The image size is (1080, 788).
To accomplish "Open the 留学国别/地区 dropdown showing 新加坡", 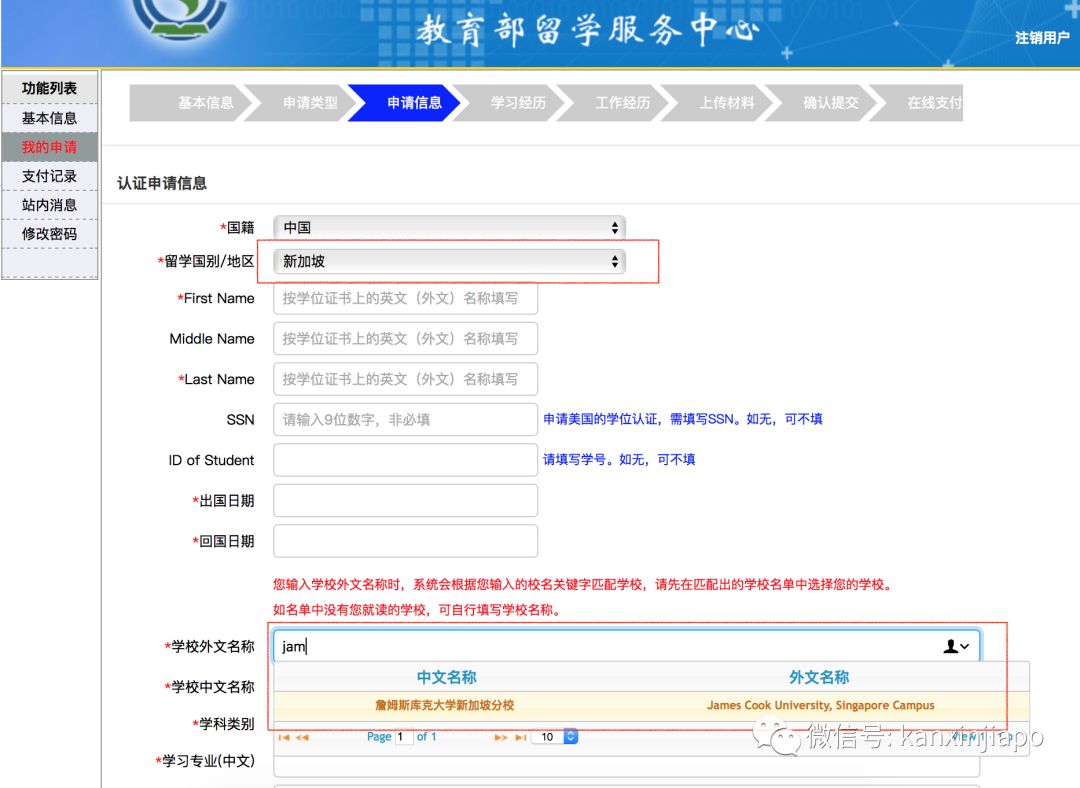I will pos(449,262).
